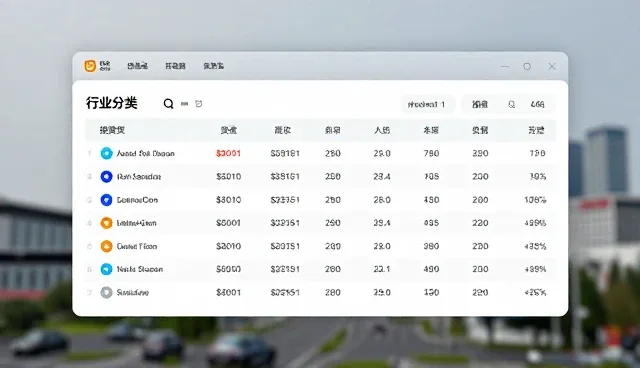Open the menu item right beside the logo
640x368 pixels.
(x=137, y=66)
